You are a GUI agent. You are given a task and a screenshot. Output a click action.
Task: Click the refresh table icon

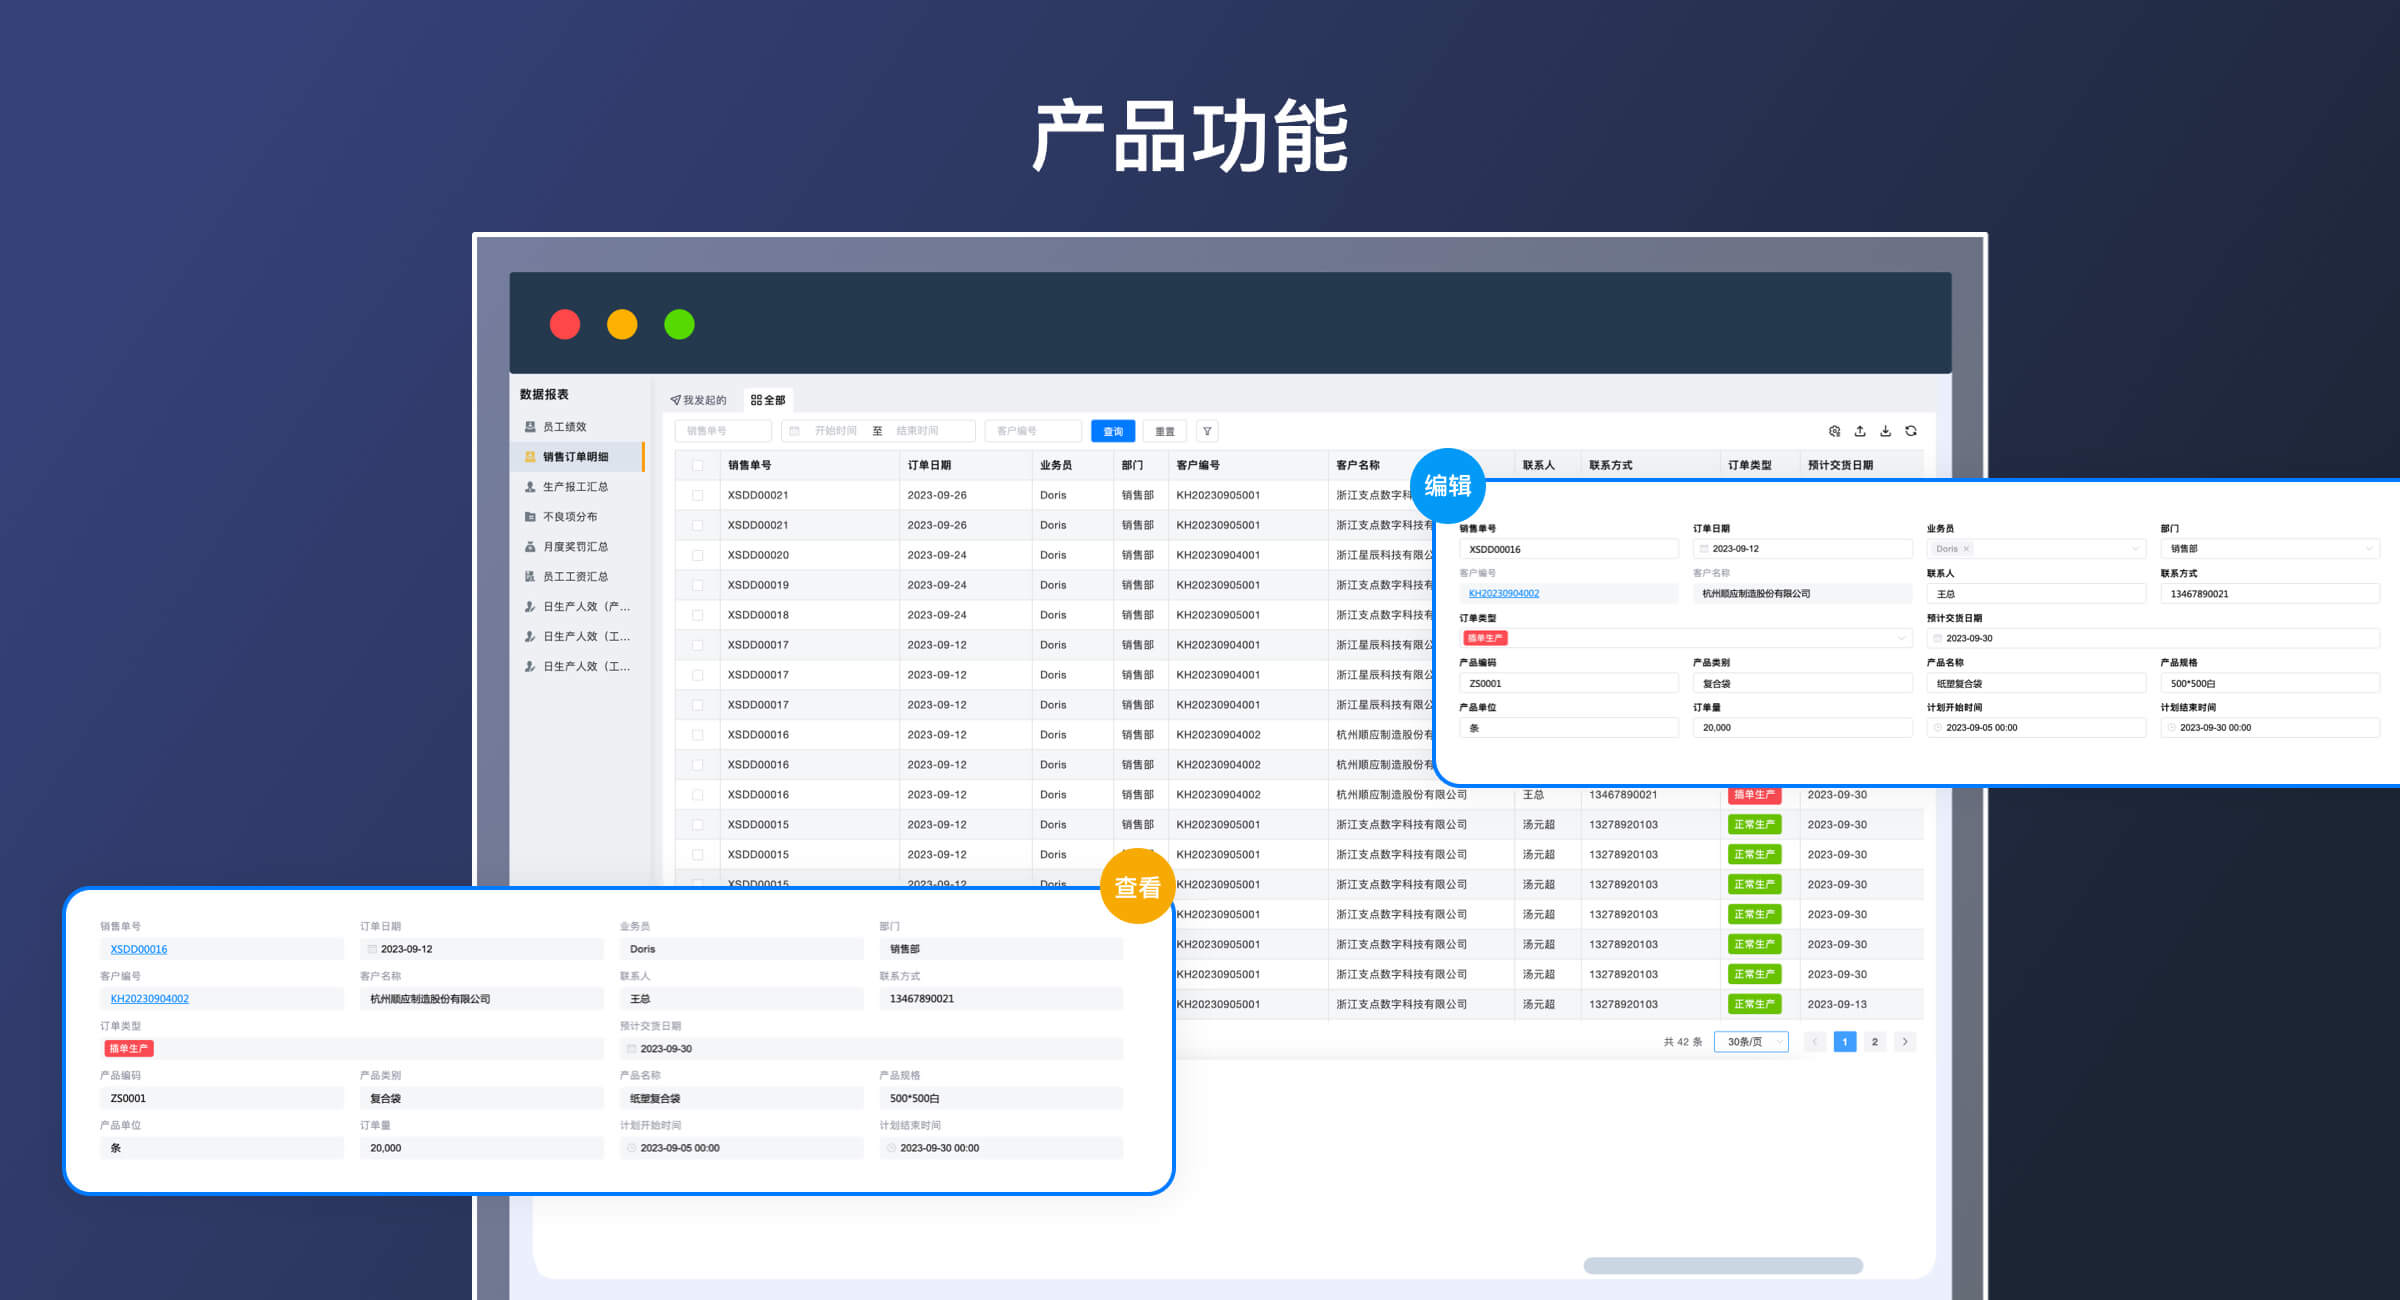coord(1911,431)
